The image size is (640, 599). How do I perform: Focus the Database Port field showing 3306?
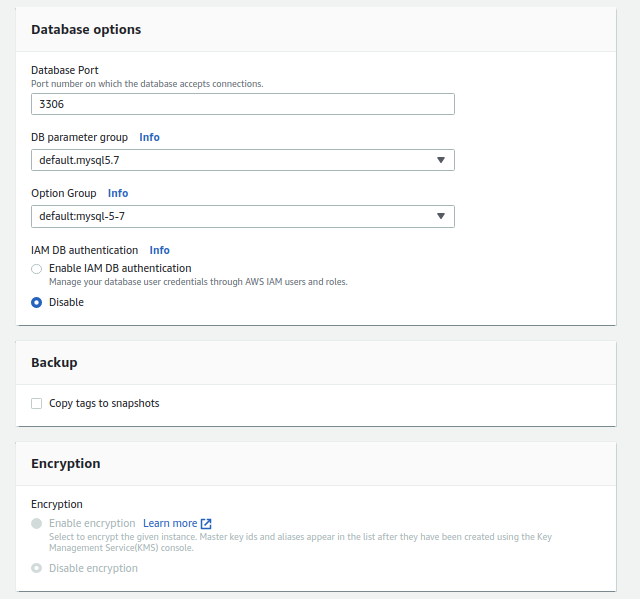pos(242,104)
